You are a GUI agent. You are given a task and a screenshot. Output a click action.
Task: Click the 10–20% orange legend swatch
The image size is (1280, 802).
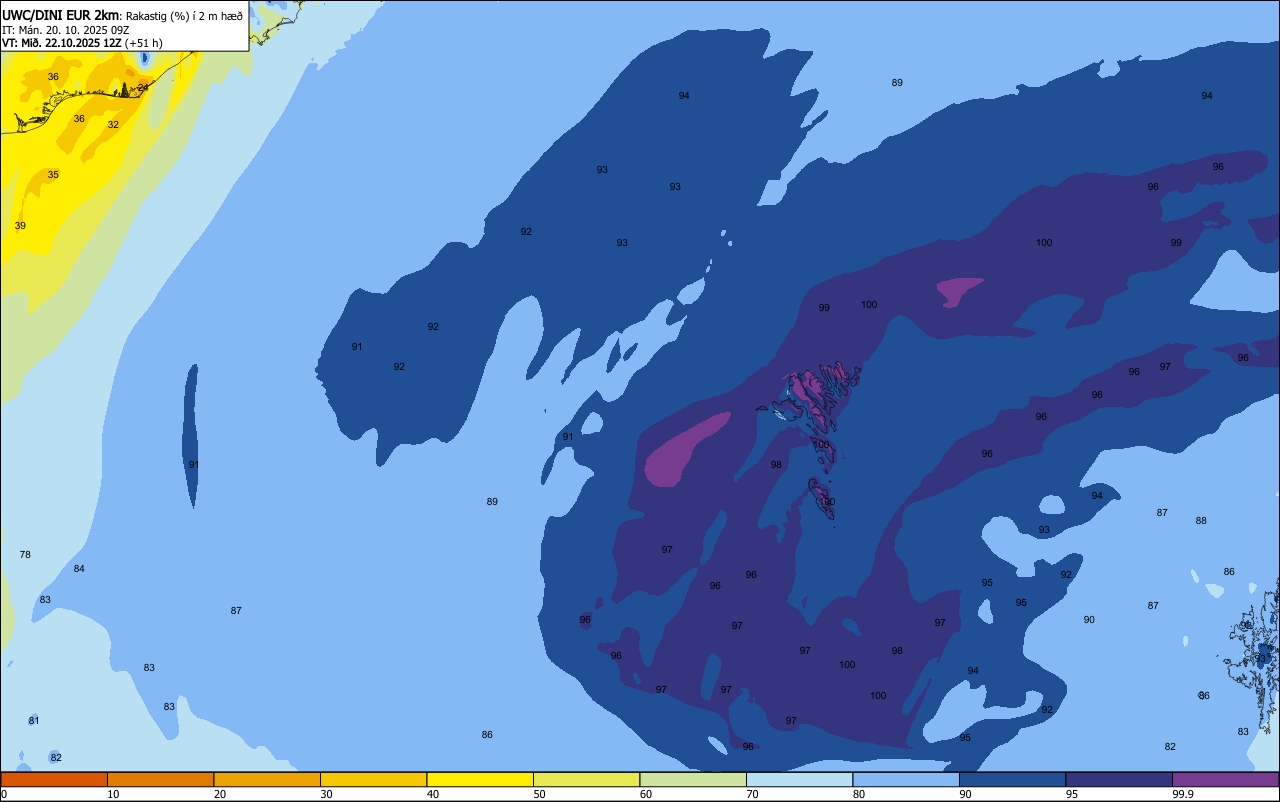pyautogui.click(x=160, y=779)
